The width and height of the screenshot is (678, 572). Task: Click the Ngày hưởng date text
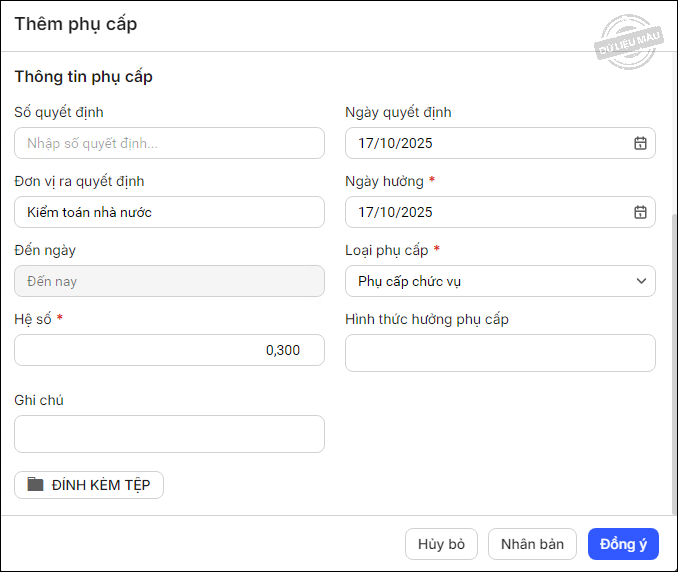(x=396, y=212)
